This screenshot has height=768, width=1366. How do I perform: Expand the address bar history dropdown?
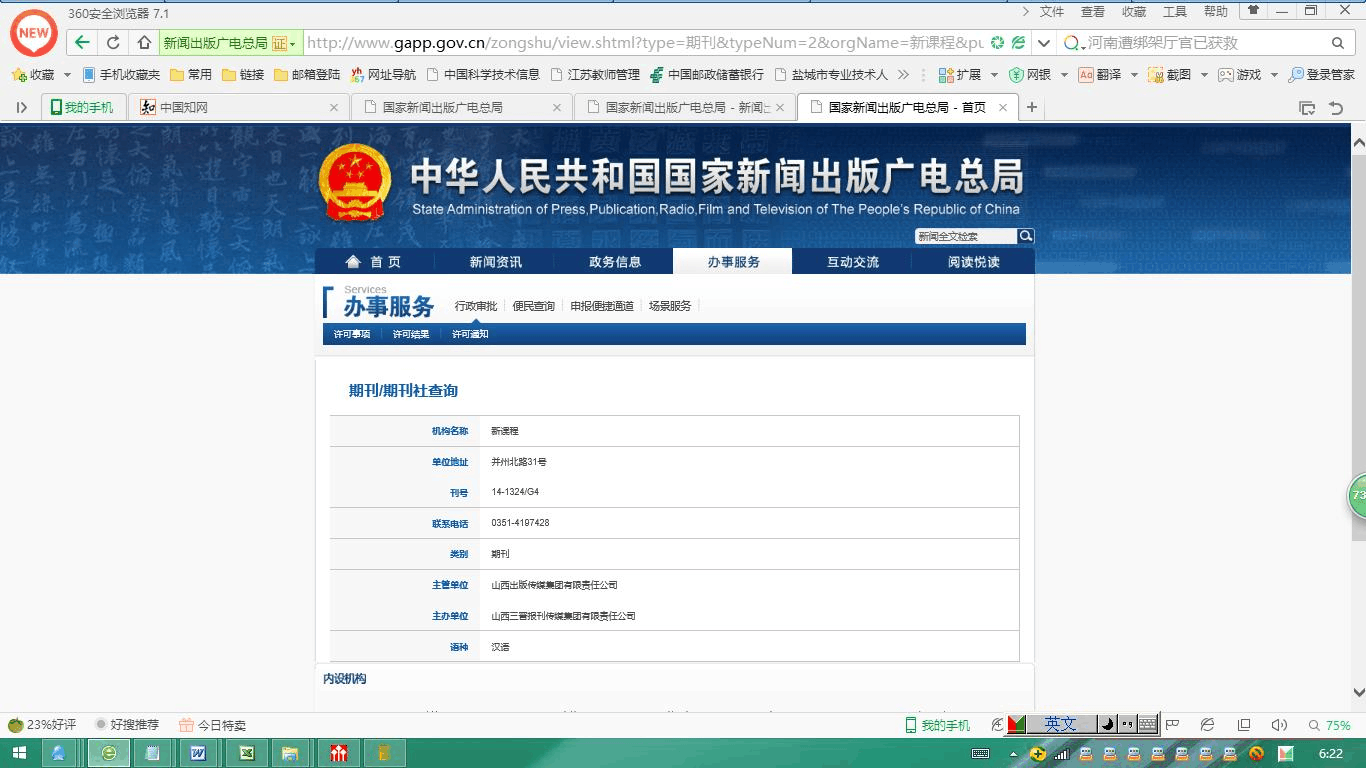tap(1044, 43)
